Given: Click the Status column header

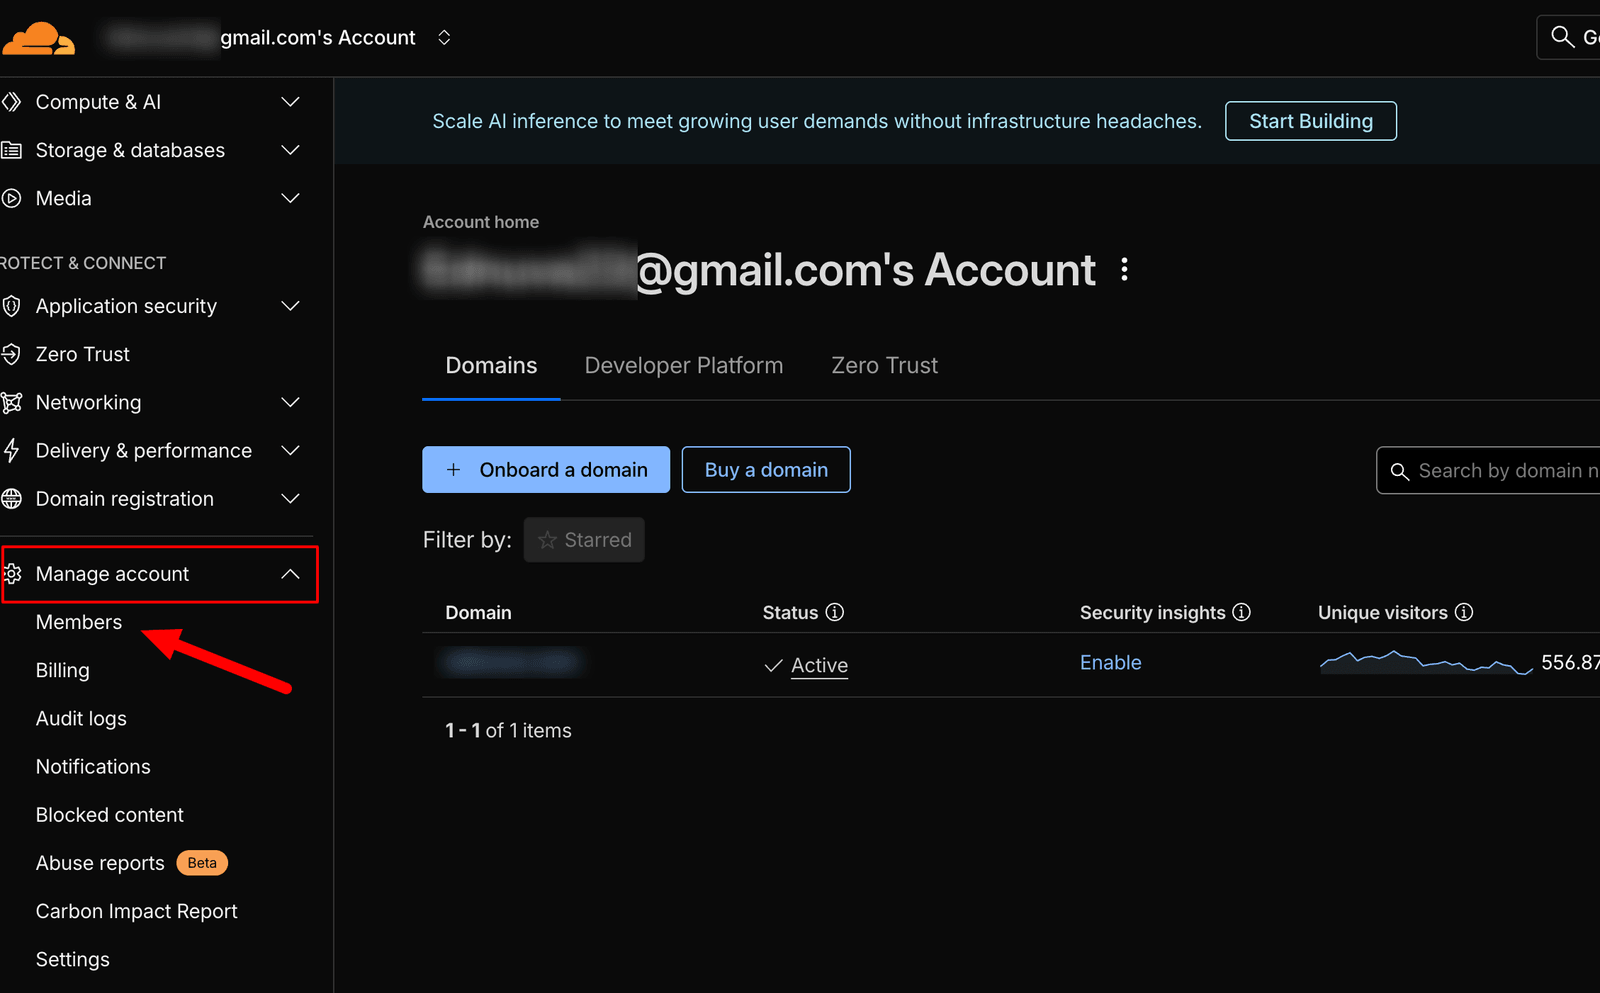Looking at the screenshot, I should click(790, 612).
